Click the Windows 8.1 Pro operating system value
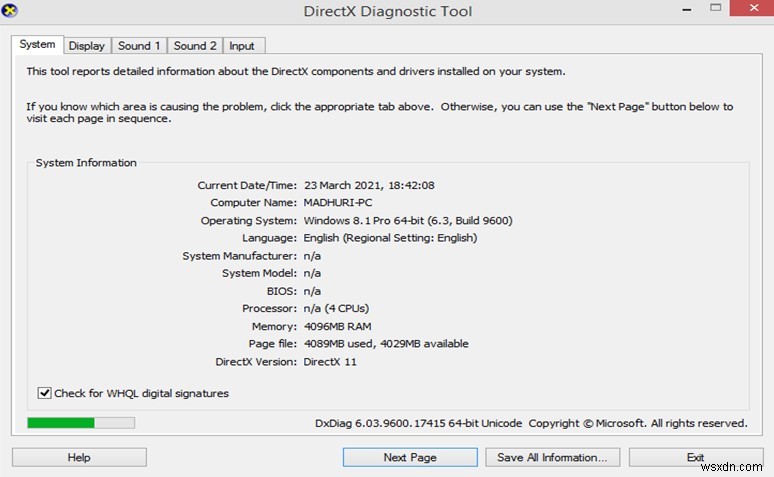Viewport: 774px width, 477px height. pos(408,220)
